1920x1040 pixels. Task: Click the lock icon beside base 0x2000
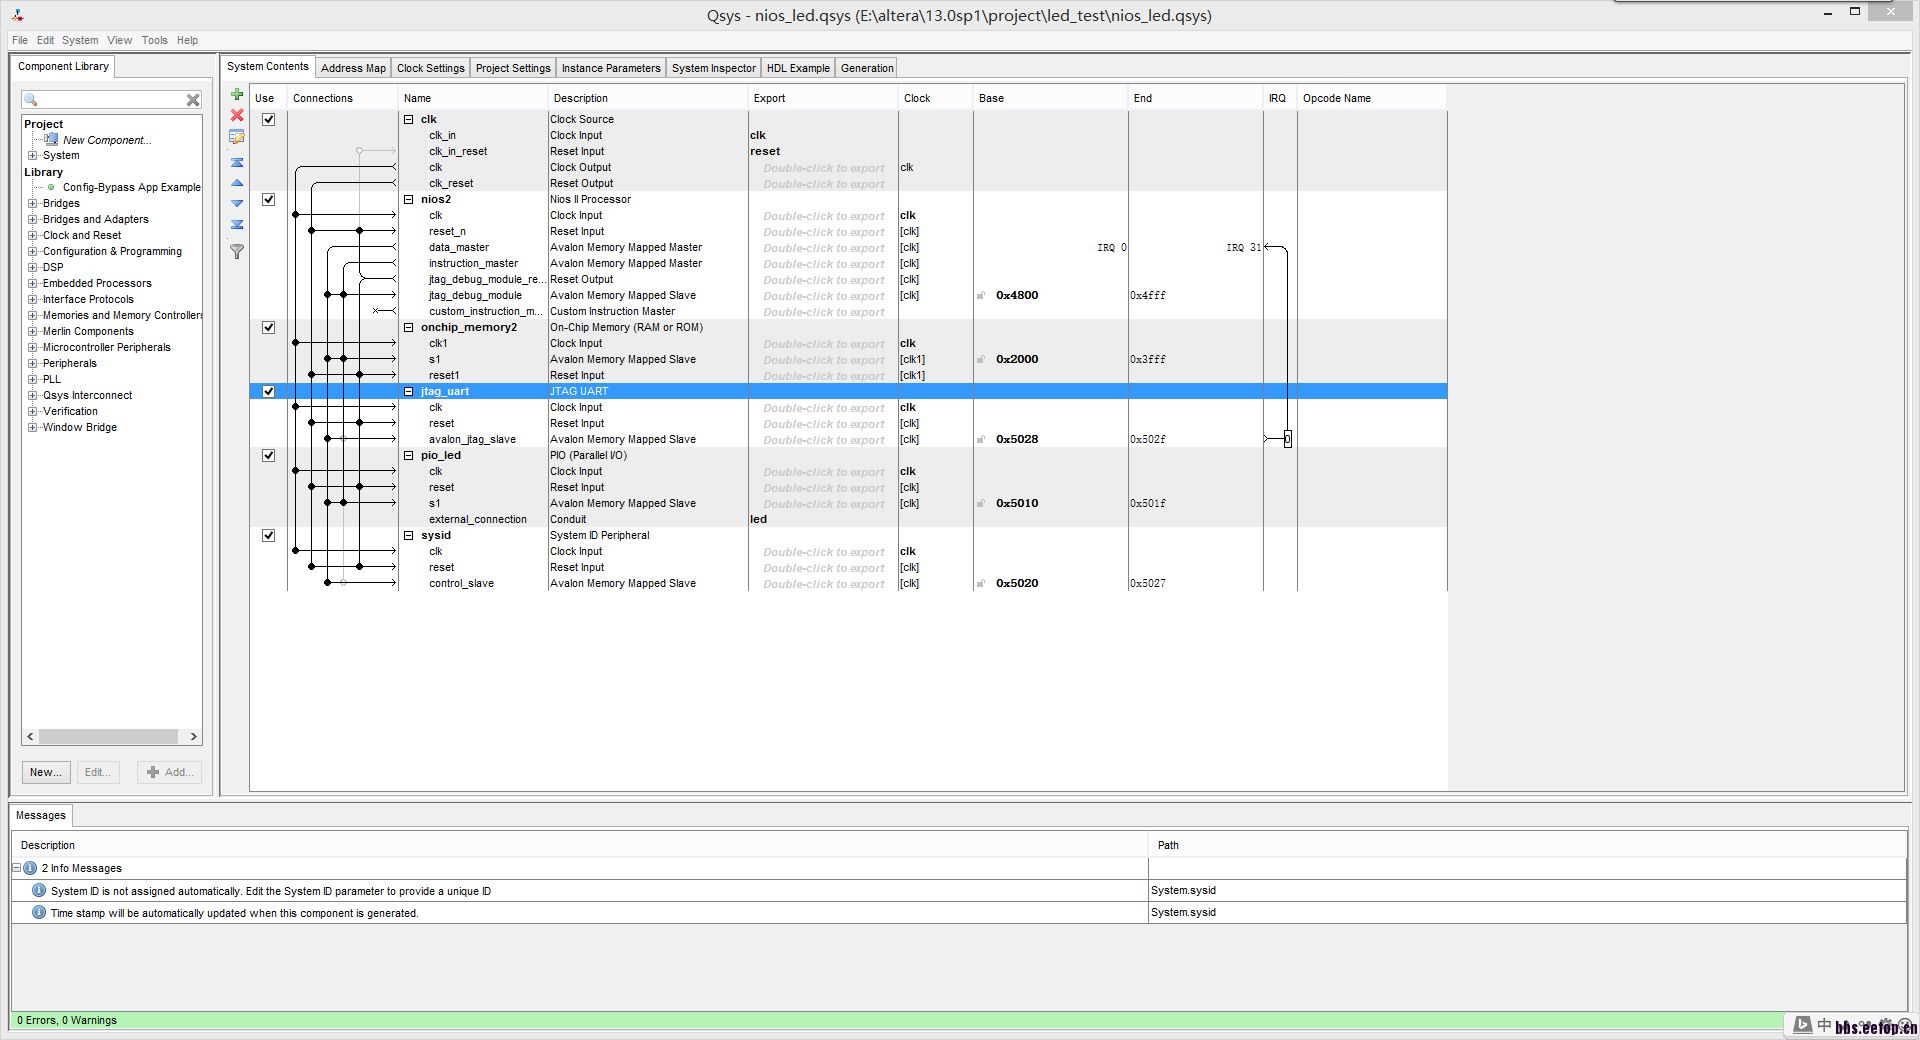click(981, 359)
